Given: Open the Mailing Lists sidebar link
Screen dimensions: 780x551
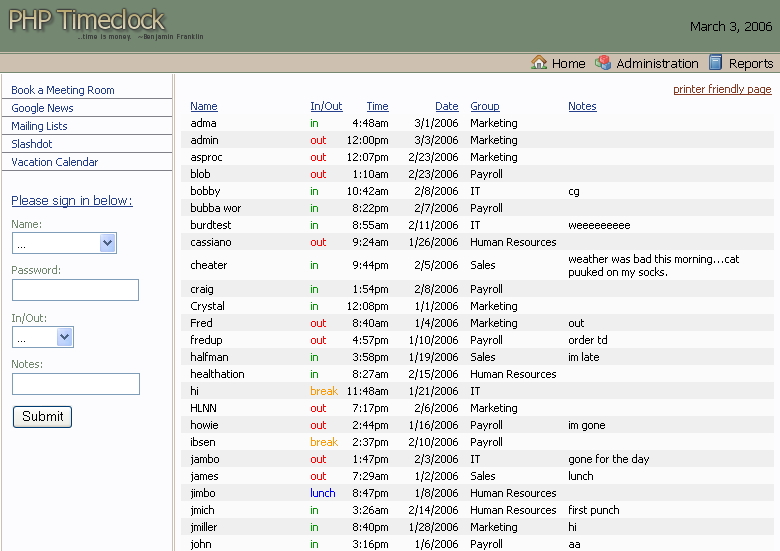Looking at the screenshot, I should pyautogui.click(x=39, y=126).
